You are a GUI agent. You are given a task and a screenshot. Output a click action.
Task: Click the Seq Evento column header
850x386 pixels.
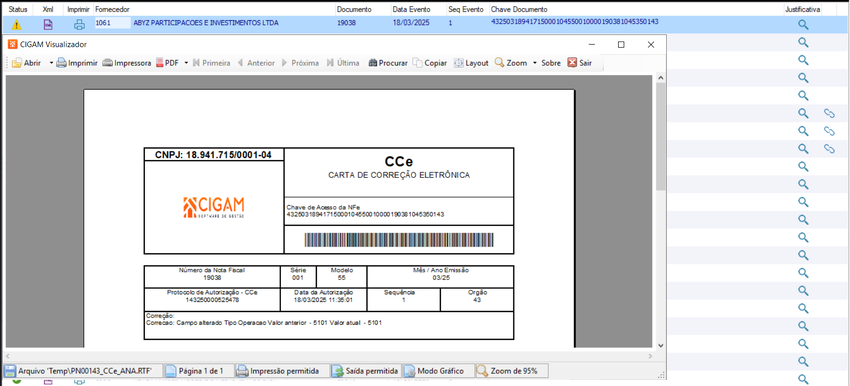[467, 9]
